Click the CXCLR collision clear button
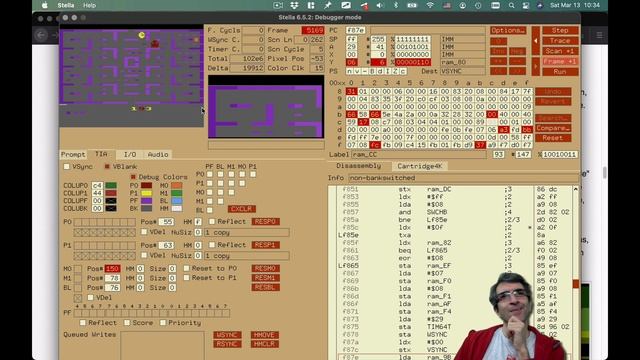This screenshot has width=640, height=360. tap(242, 209)
